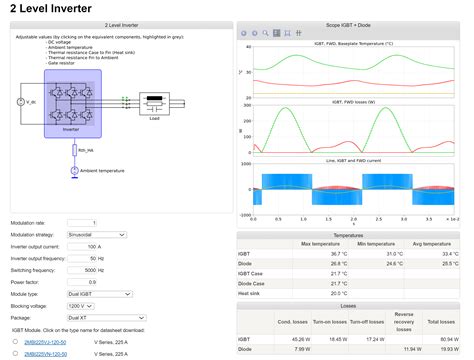Click Diode reverse recovery losses 11.94 W

point(412,349)
